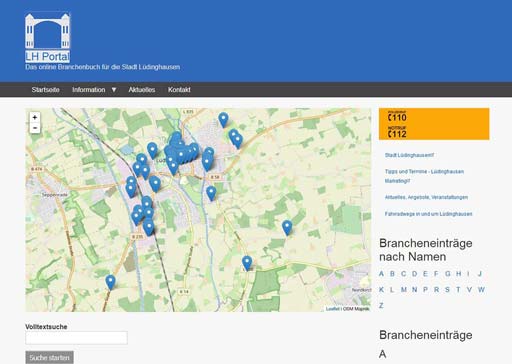Image resolution: width=512 pixels, height=364 pixels.
Task: Open the Kontakt page
Action: (179, 90)
